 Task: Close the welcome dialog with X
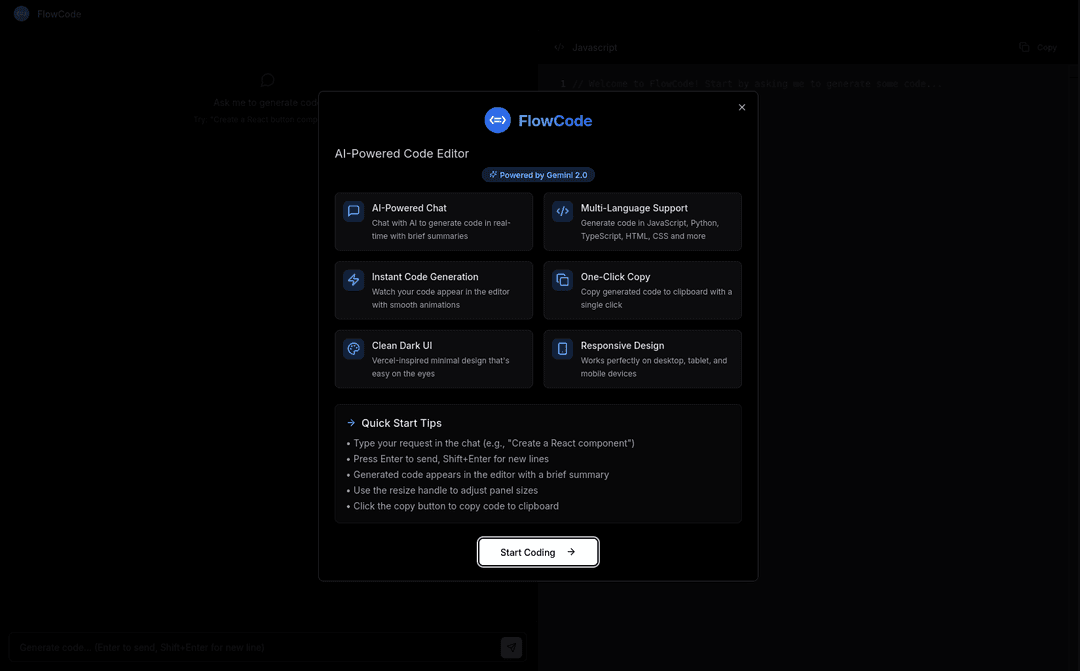coord(742,107)
